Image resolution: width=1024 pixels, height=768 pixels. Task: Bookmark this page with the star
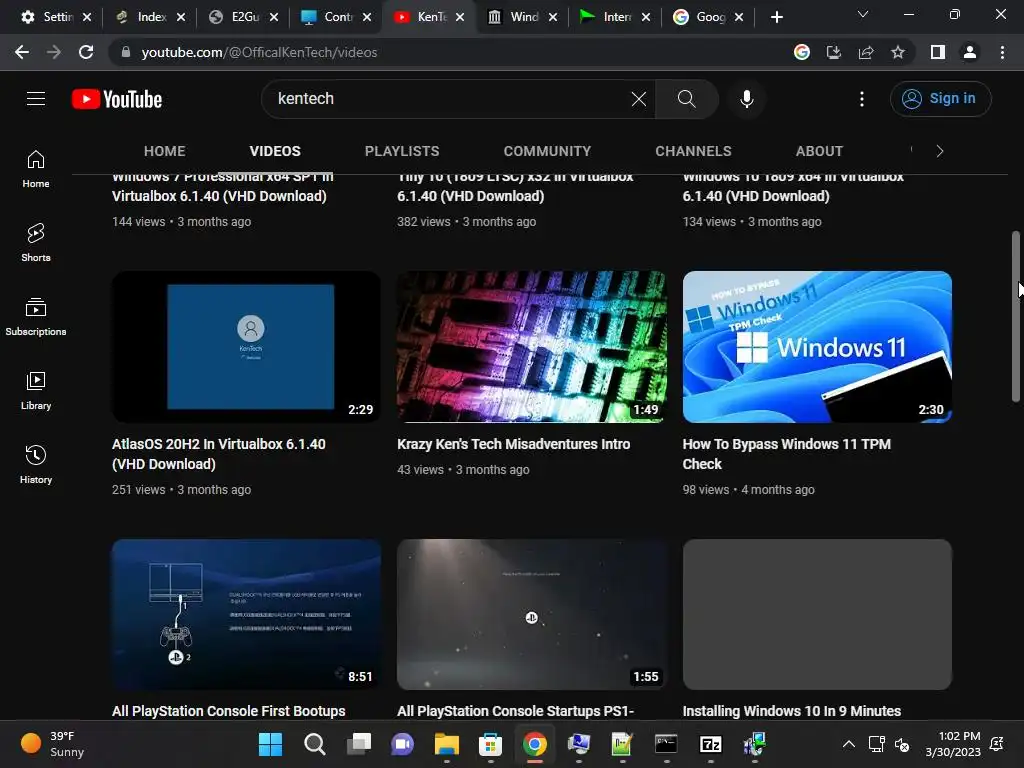[898, 52]
